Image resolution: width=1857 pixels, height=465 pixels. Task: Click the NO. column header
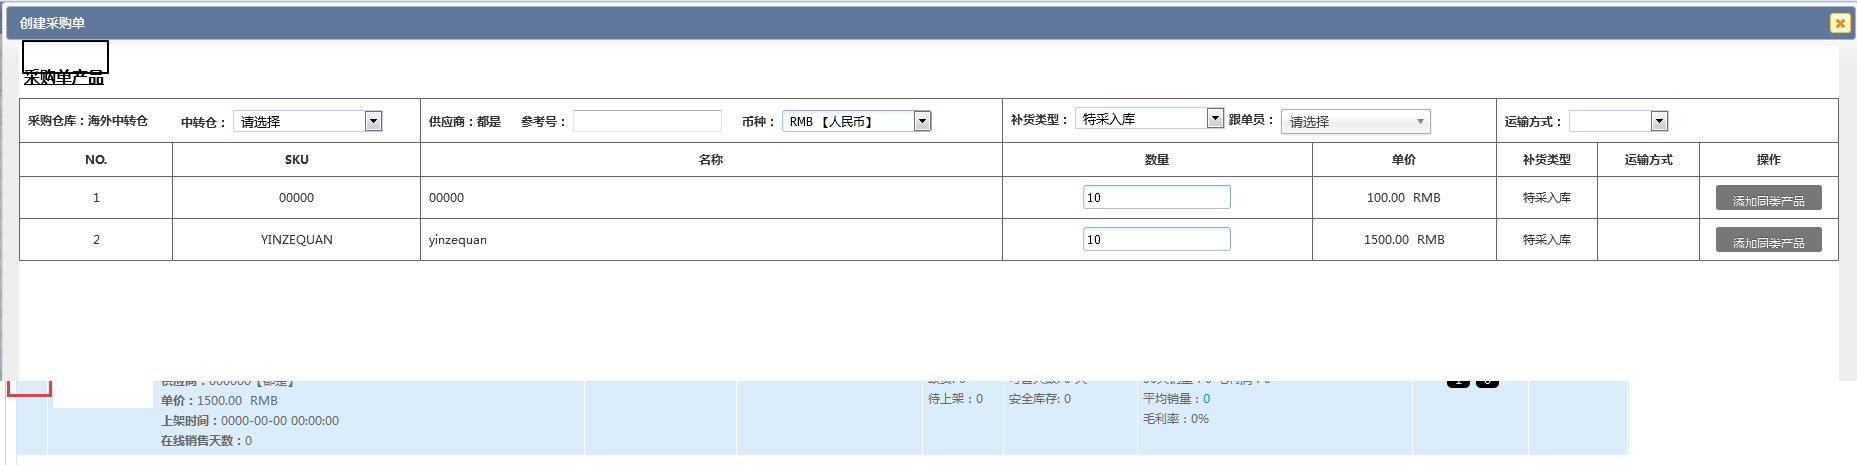96,160
